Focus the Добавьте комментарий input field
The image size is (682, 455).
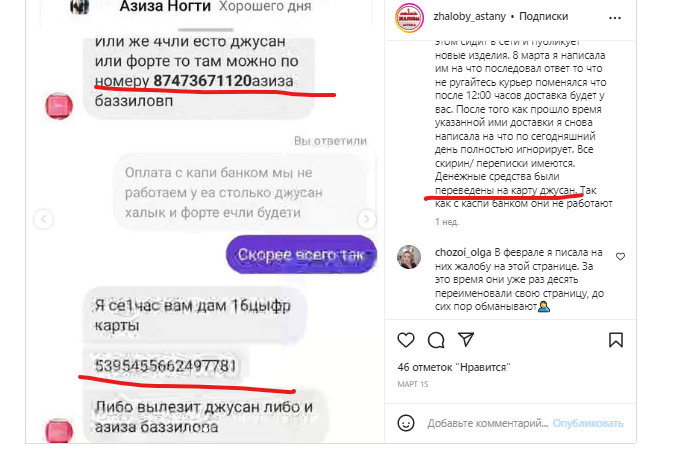click(x=487, y=423)
